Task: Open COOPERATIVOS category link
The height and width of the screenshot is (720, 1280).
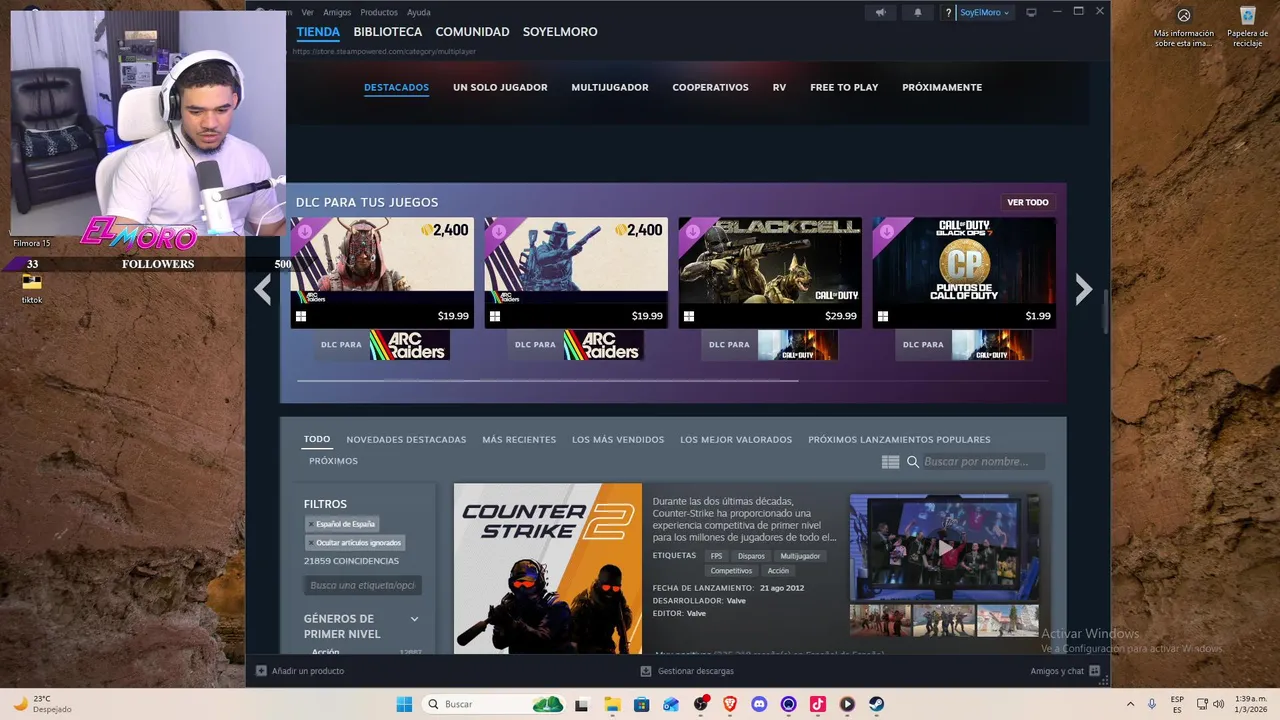Action: click(x=710, y=87)
